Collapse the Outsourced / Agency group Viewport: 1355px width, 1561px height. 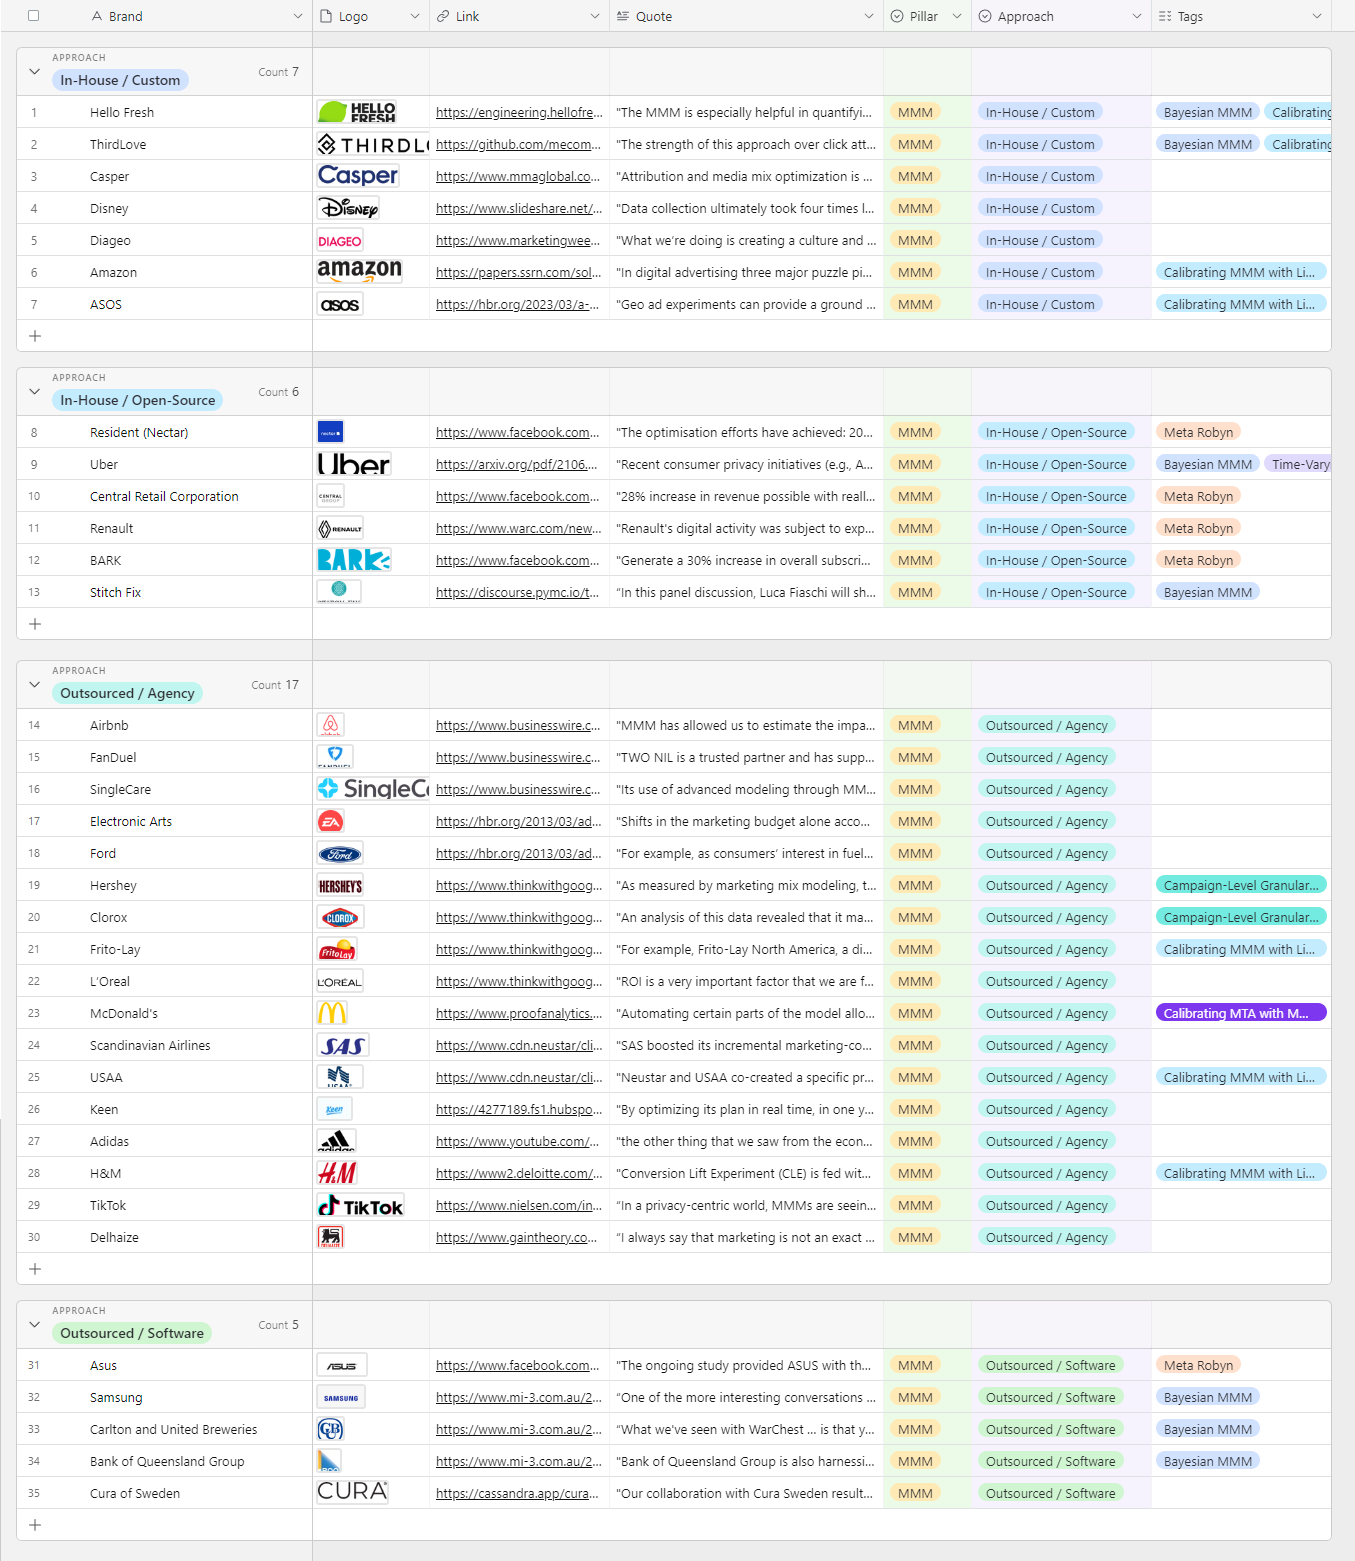click(35, 685)
